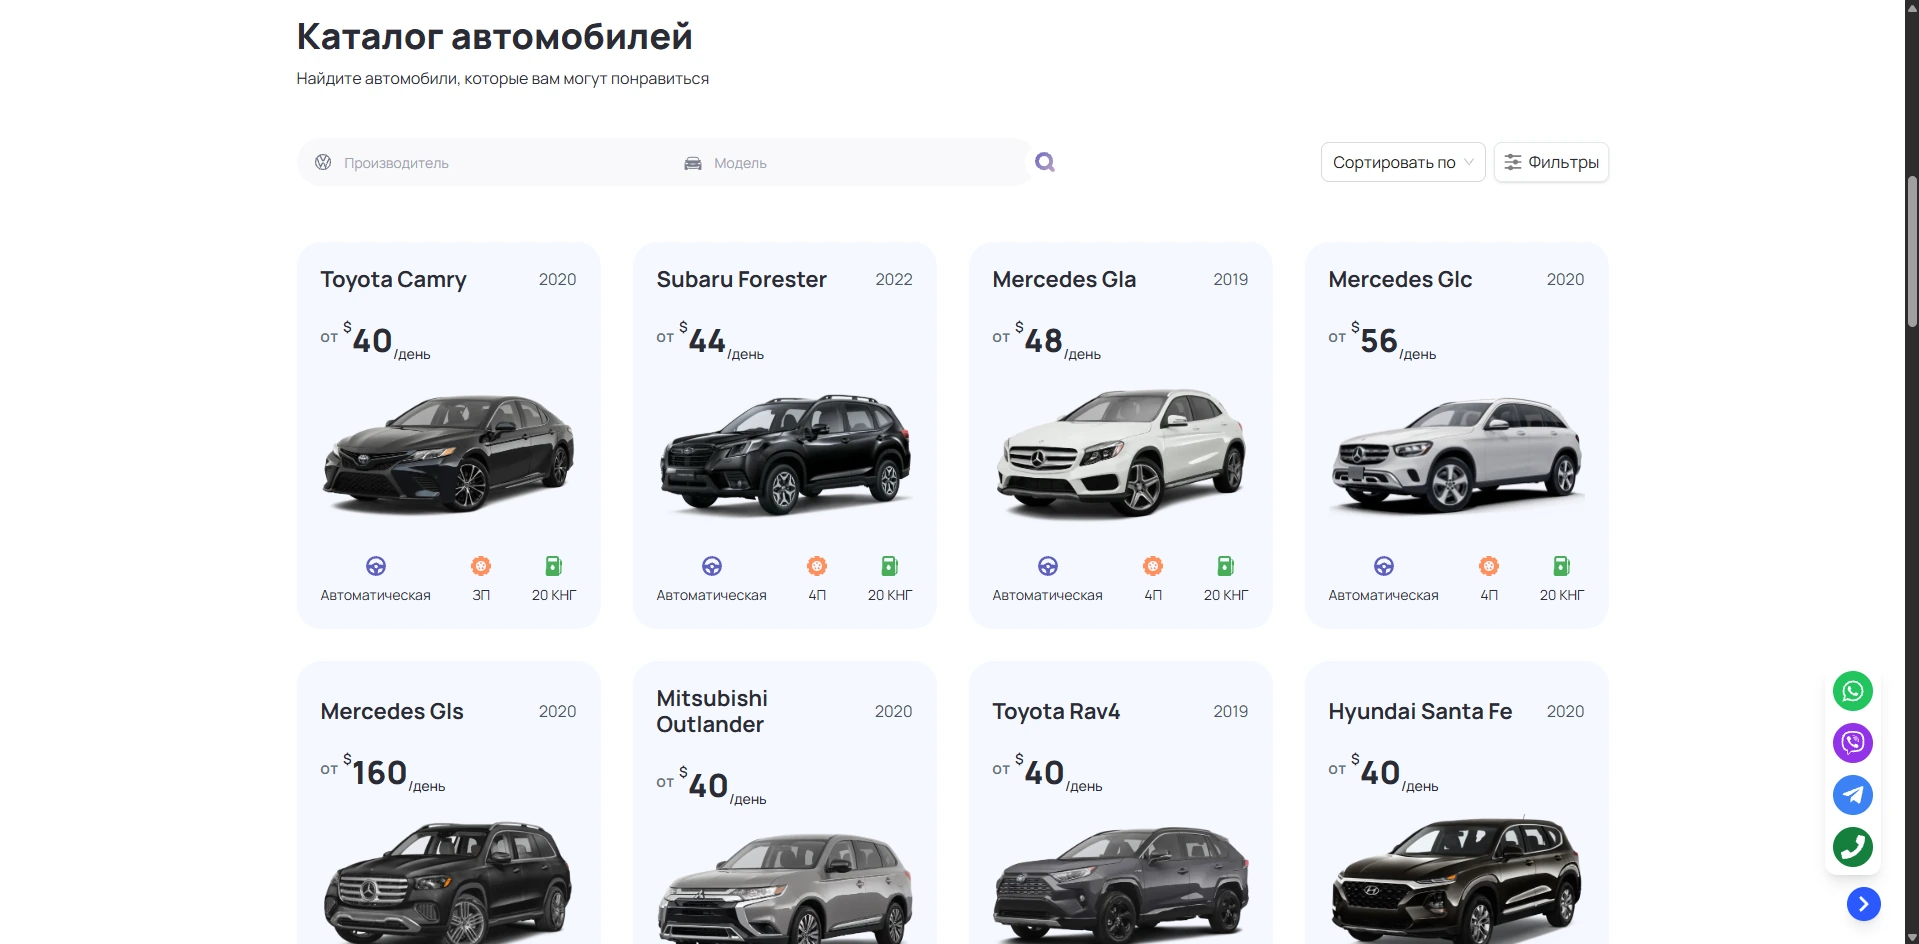Viewport: 1919px width, 944px height.
Task: Click Mercedes Gla orange seats icon
Action: click(1153, 566)
